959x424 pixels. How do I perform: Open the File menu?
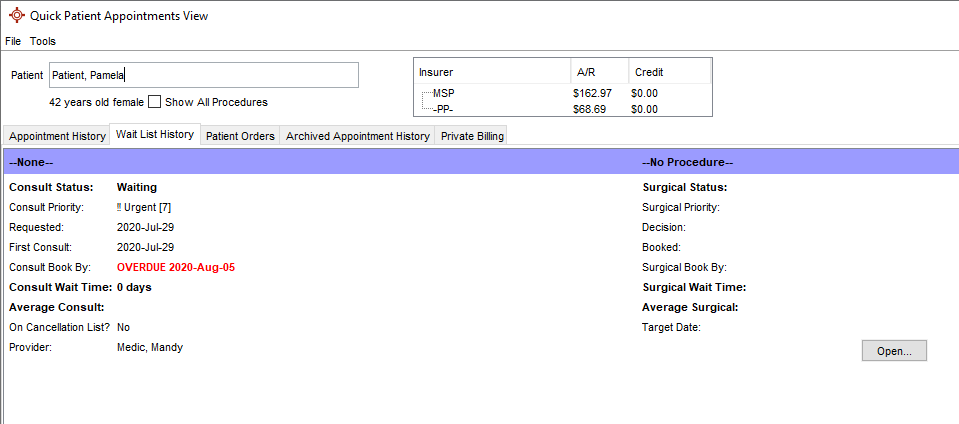[13, 41]
